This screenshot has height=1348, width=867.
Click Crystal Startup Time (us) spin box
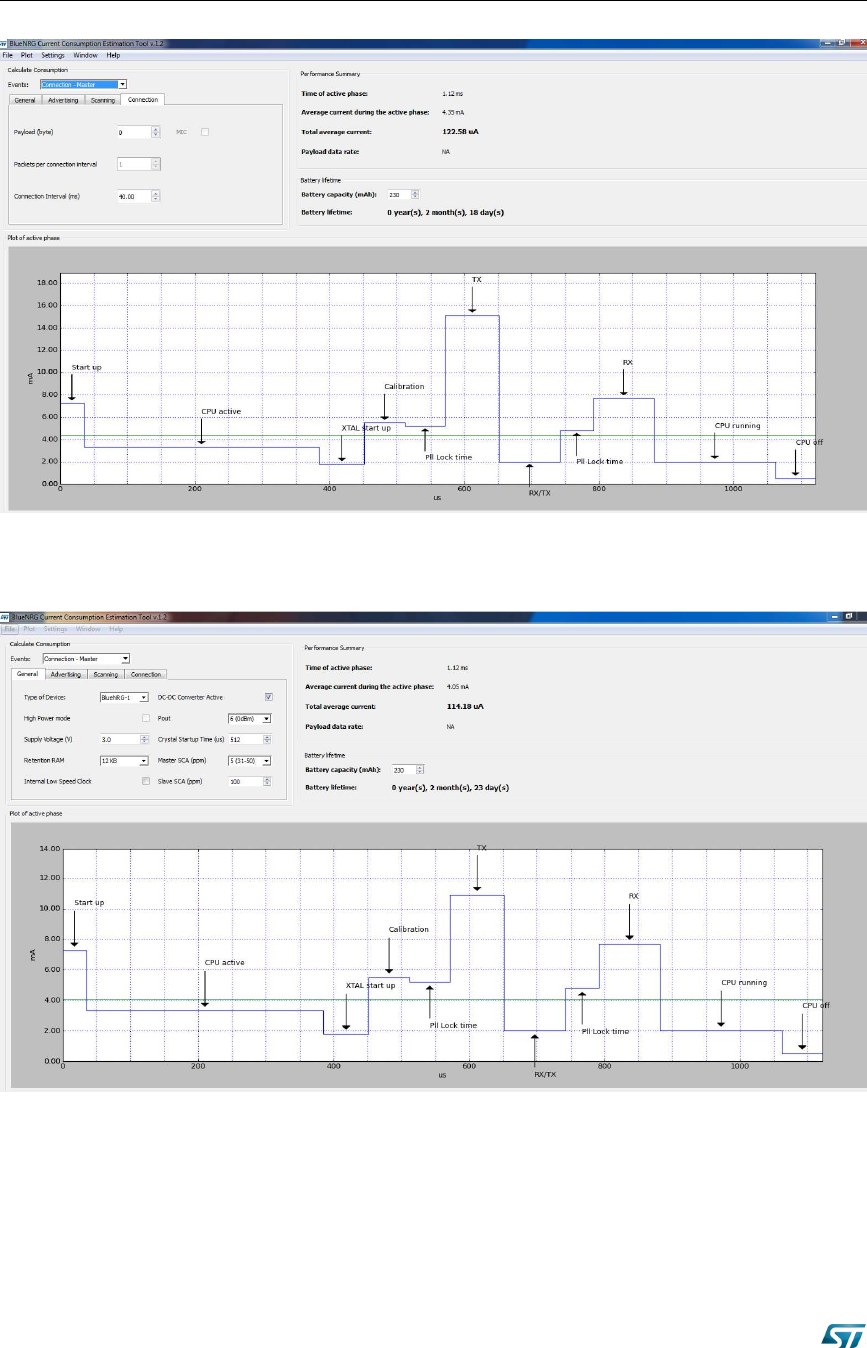(249, 739)
